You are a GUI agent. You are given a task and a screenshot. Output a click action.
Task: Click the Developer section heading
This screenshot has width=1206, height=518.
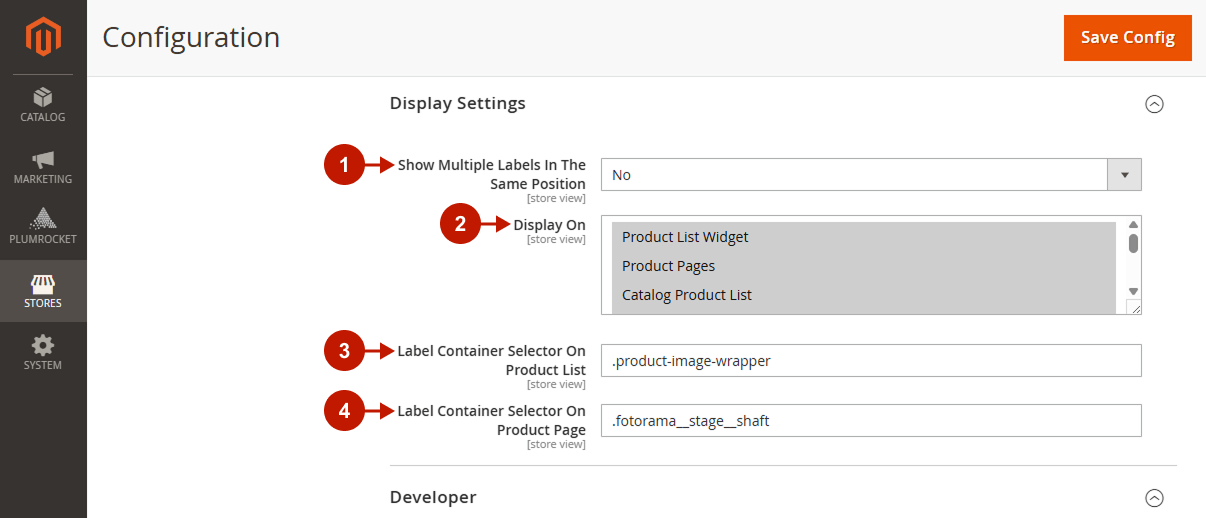pos(432,497)
